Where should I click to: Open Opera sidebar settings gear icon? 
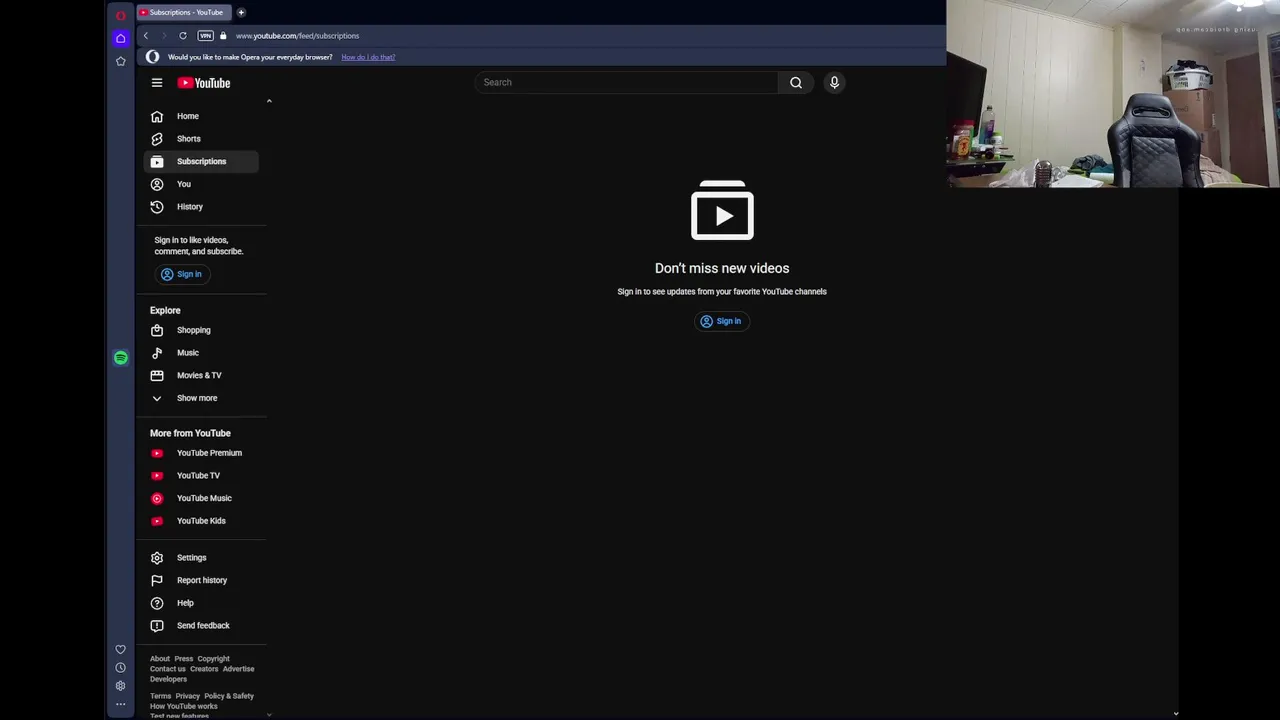tap(121, 685)
